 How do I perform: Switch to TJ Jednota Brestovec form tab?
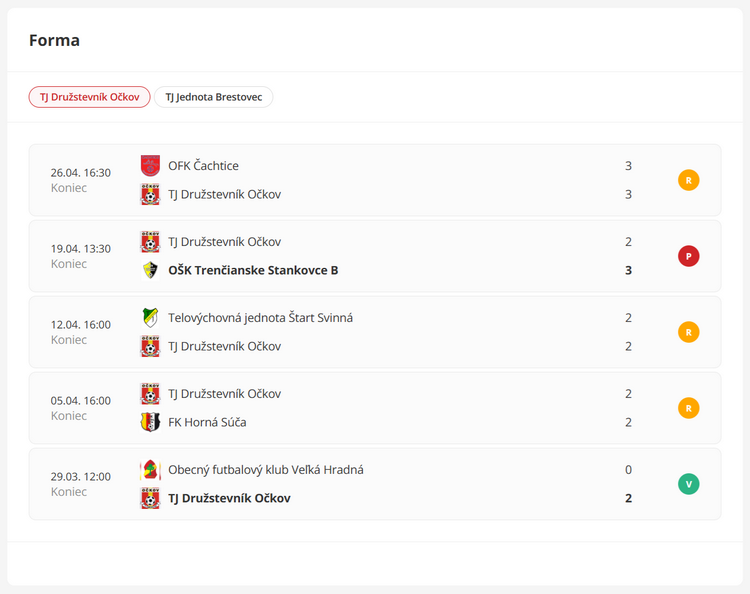click(213, 97)
